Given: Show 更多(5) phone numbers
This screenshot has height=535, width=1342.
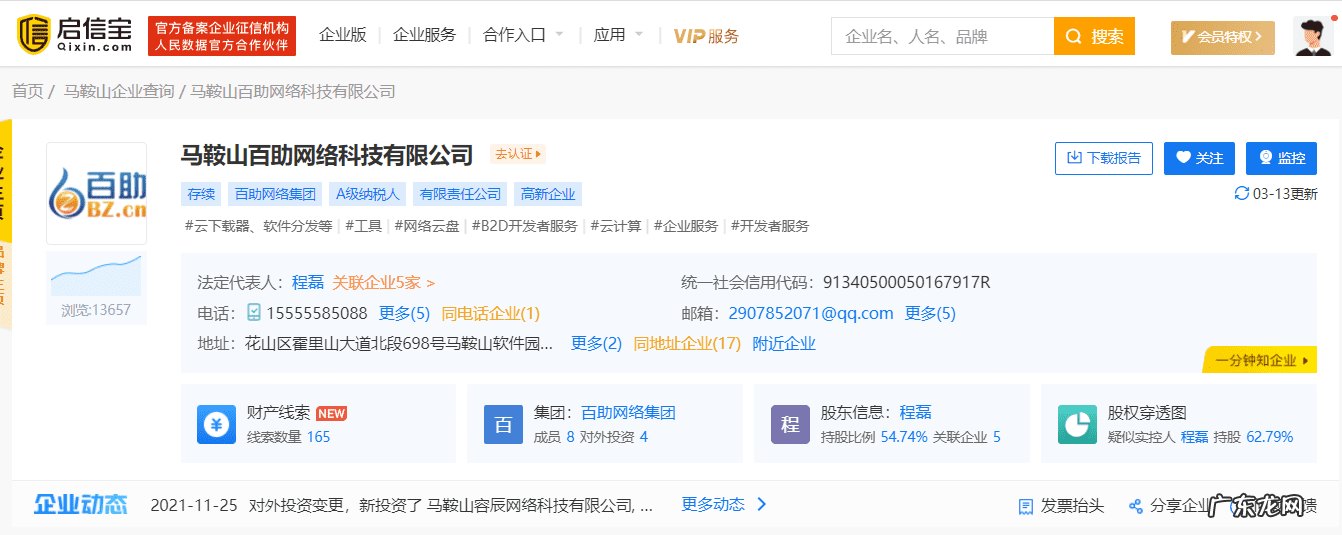Looking at the screenshot, I should [x=404, y=313].
